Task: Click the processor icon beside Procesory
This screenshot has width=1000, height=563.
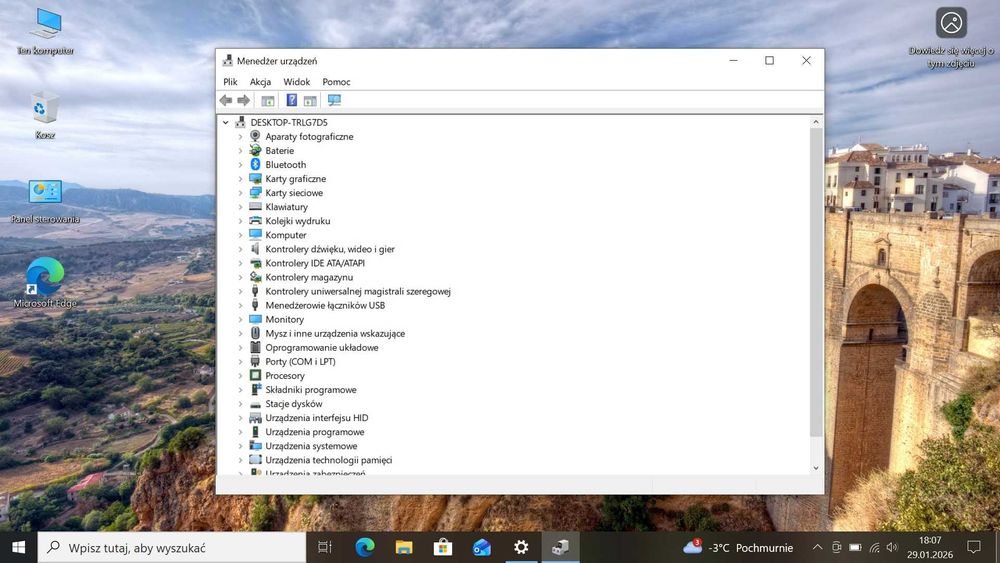Action: (x=255, y=376)
